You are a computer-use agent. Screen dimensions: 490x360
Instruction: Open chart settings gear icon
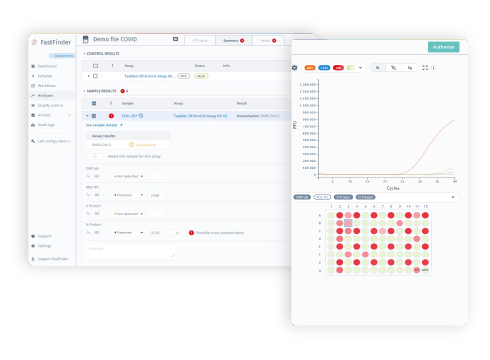coord(295,68)
